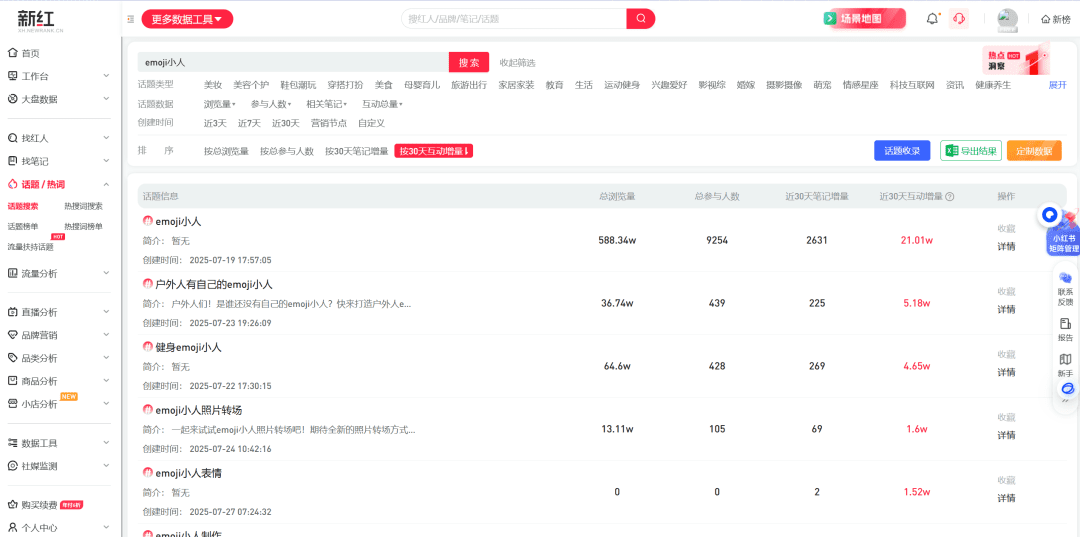Filter creation time by 近7天

pyautogui.click(x=249, y=123)
